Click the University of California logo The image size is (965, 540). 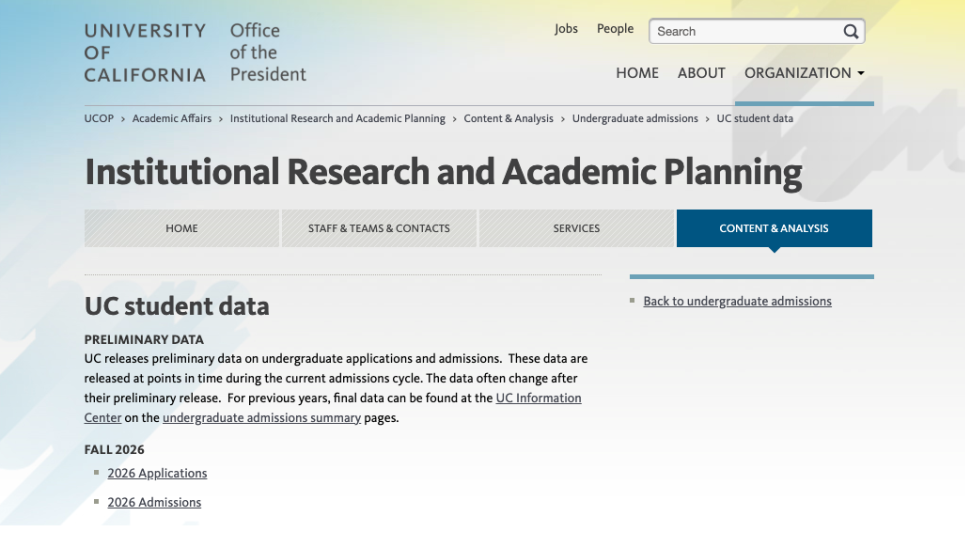[x=145, y=53]
